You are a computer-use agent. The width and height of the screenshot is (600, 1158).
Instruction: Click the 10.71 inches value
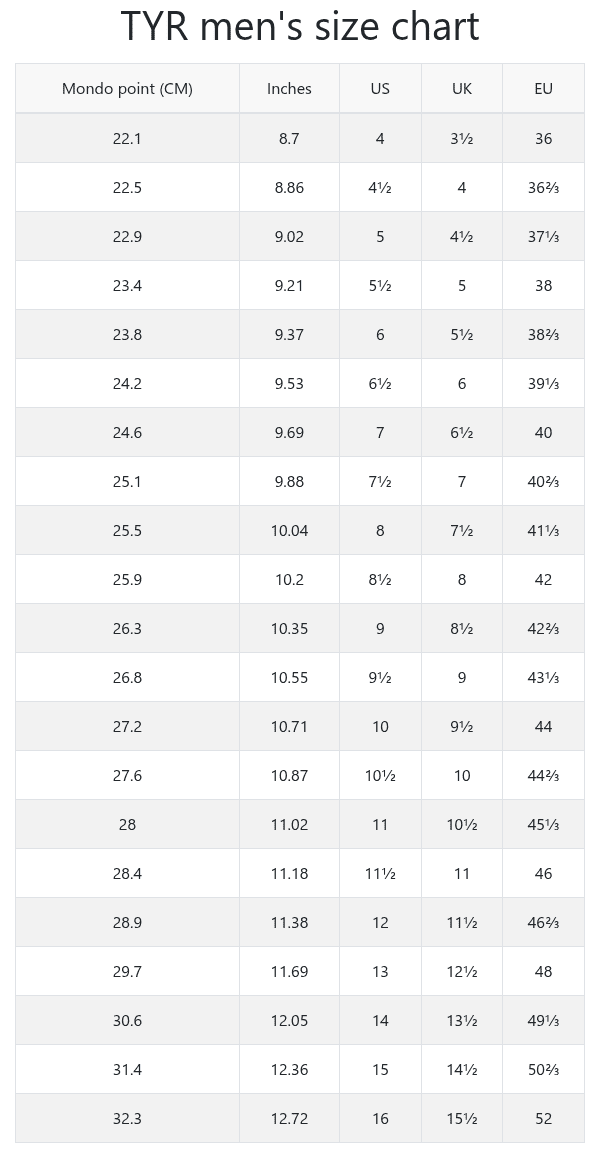[x=289, y=727]
